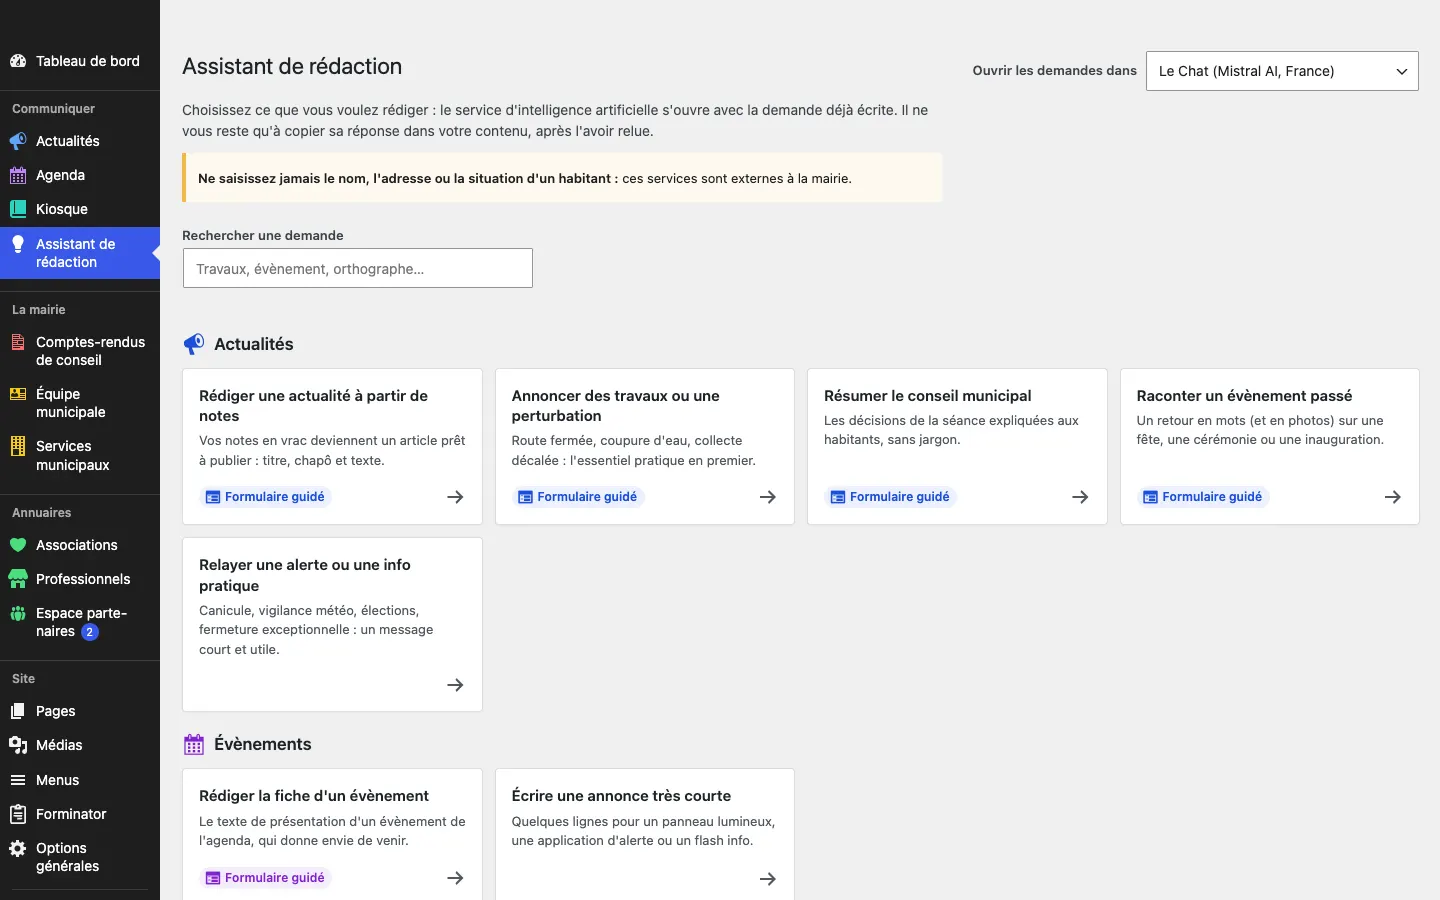Open Résumer le conseil municipal card title

(928, 396)
